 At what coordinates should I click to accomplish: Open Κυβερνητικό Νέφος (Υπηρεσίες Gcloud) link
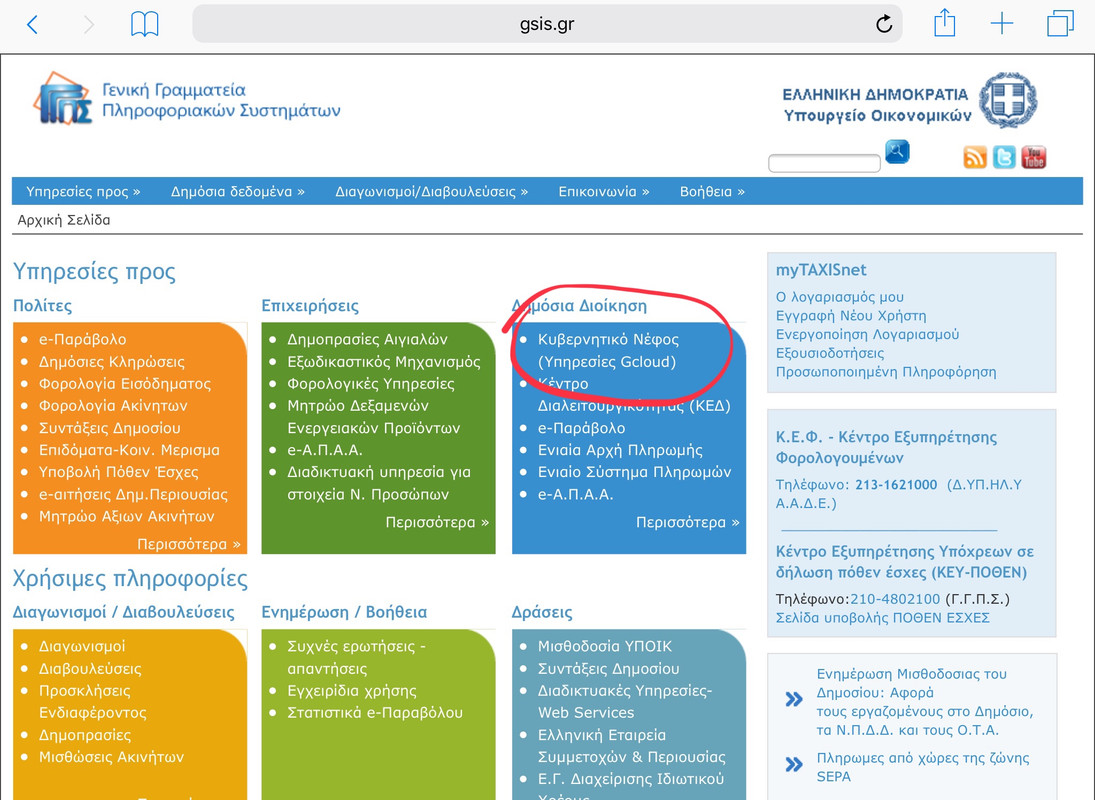click(608, 350)
